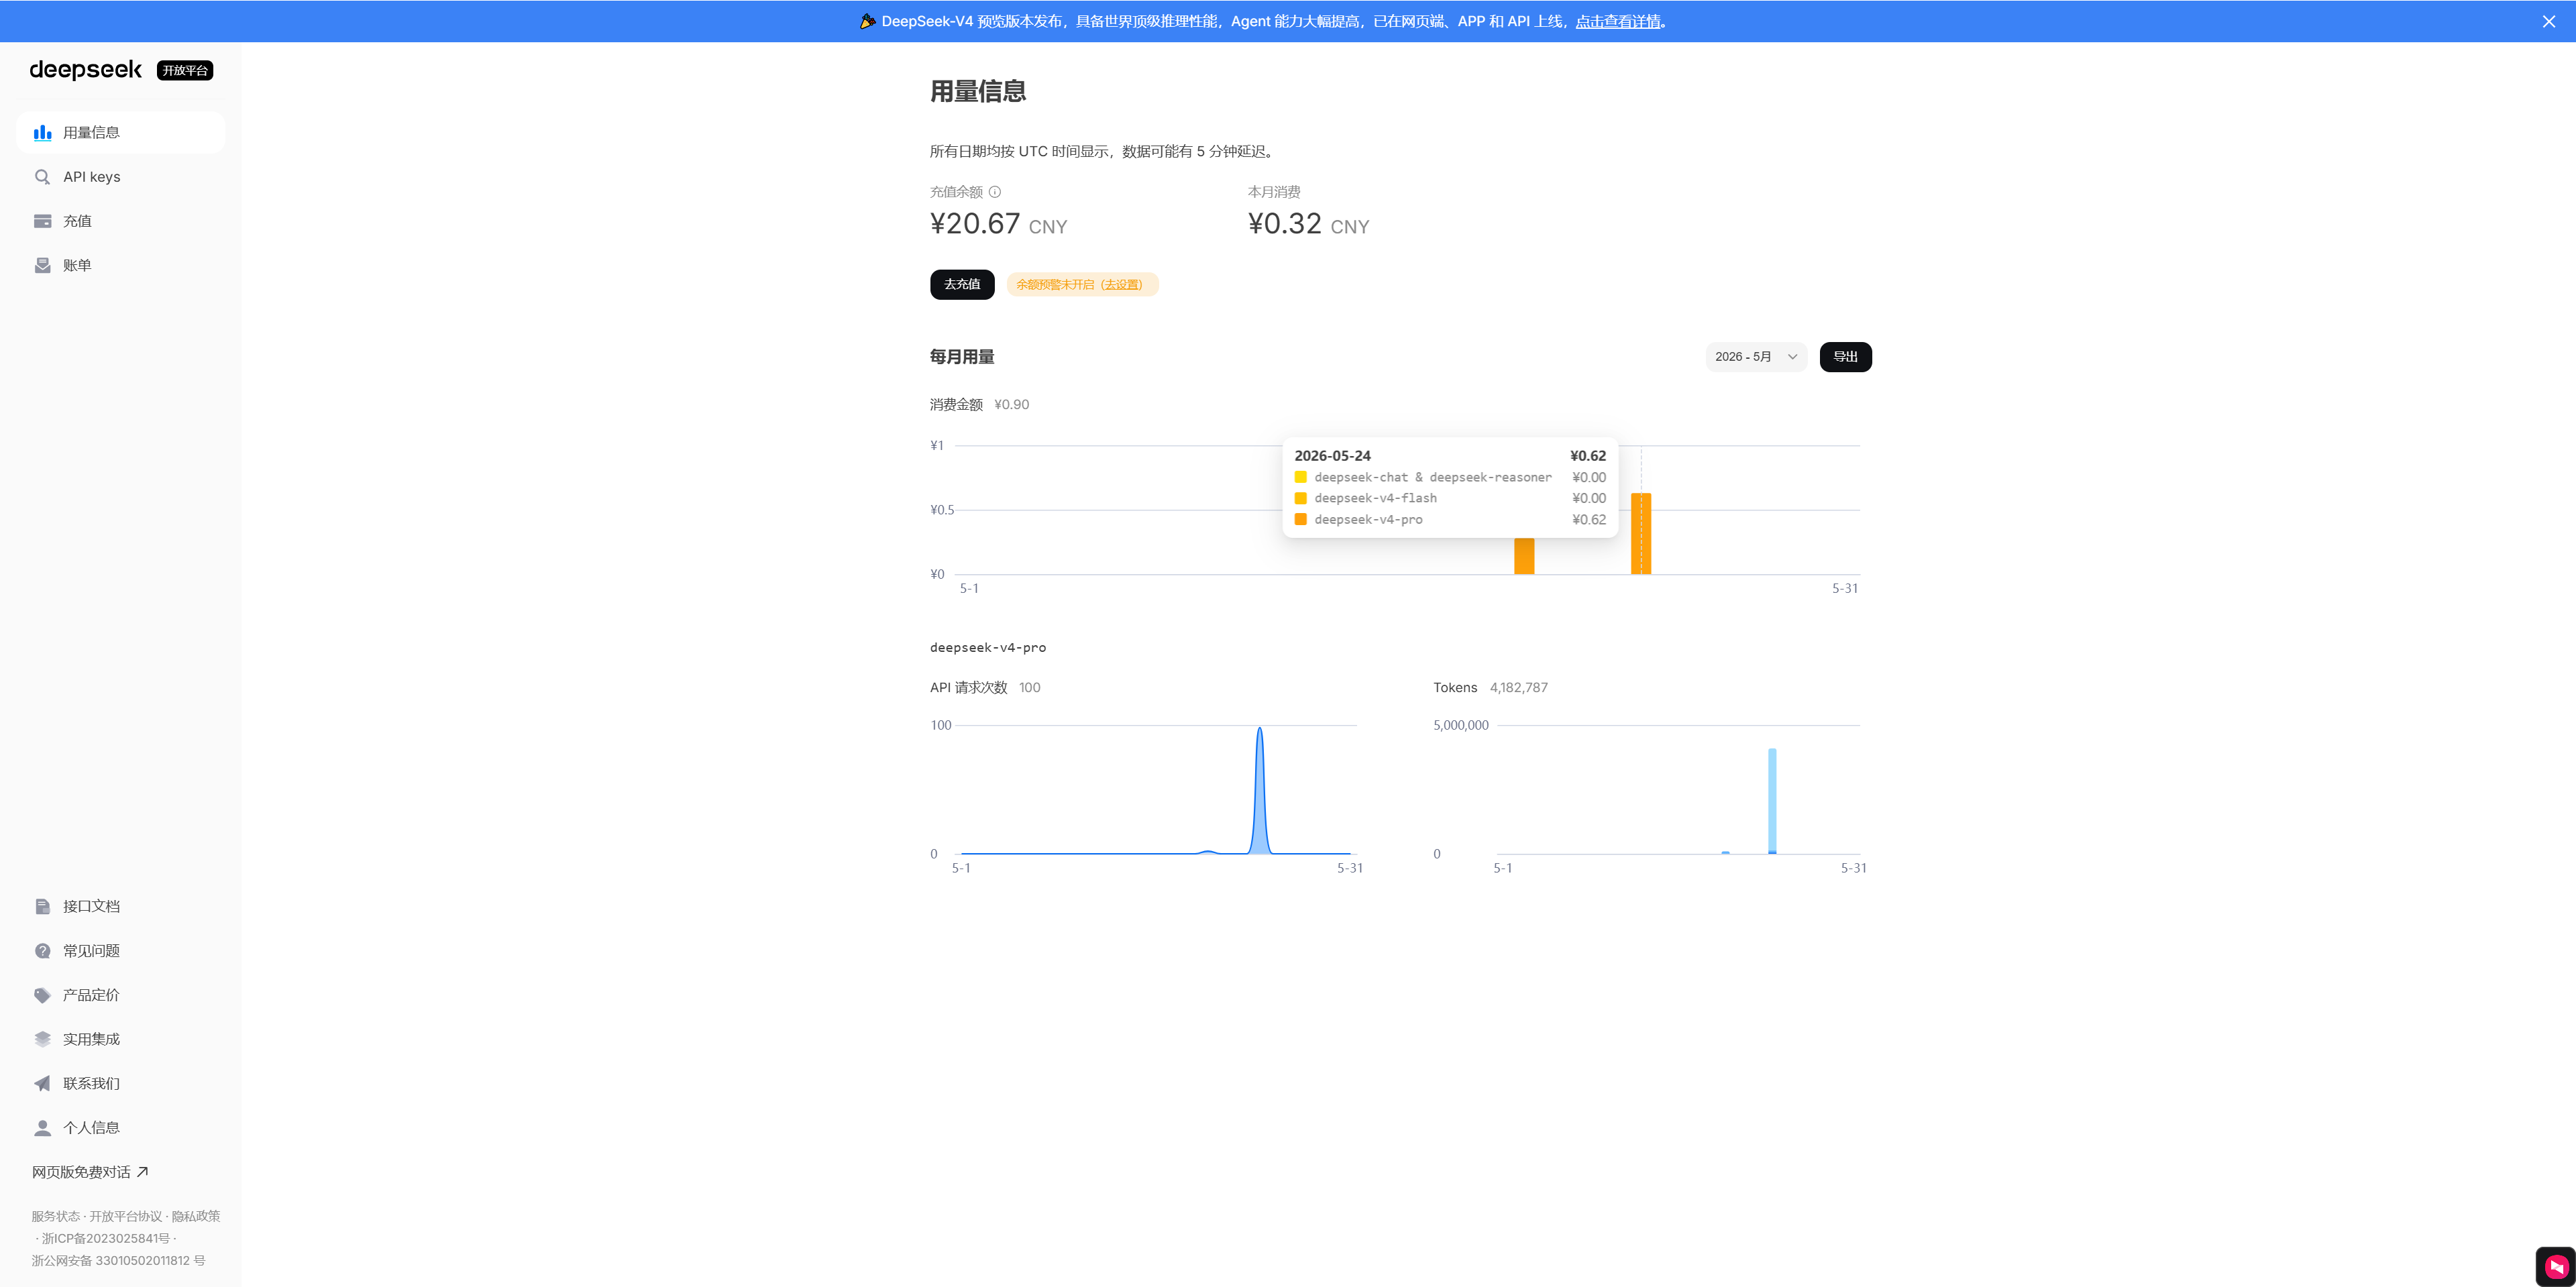Click the info icon next to 充值余额
Viewport: 2576px width, 1287px height.
995,192
